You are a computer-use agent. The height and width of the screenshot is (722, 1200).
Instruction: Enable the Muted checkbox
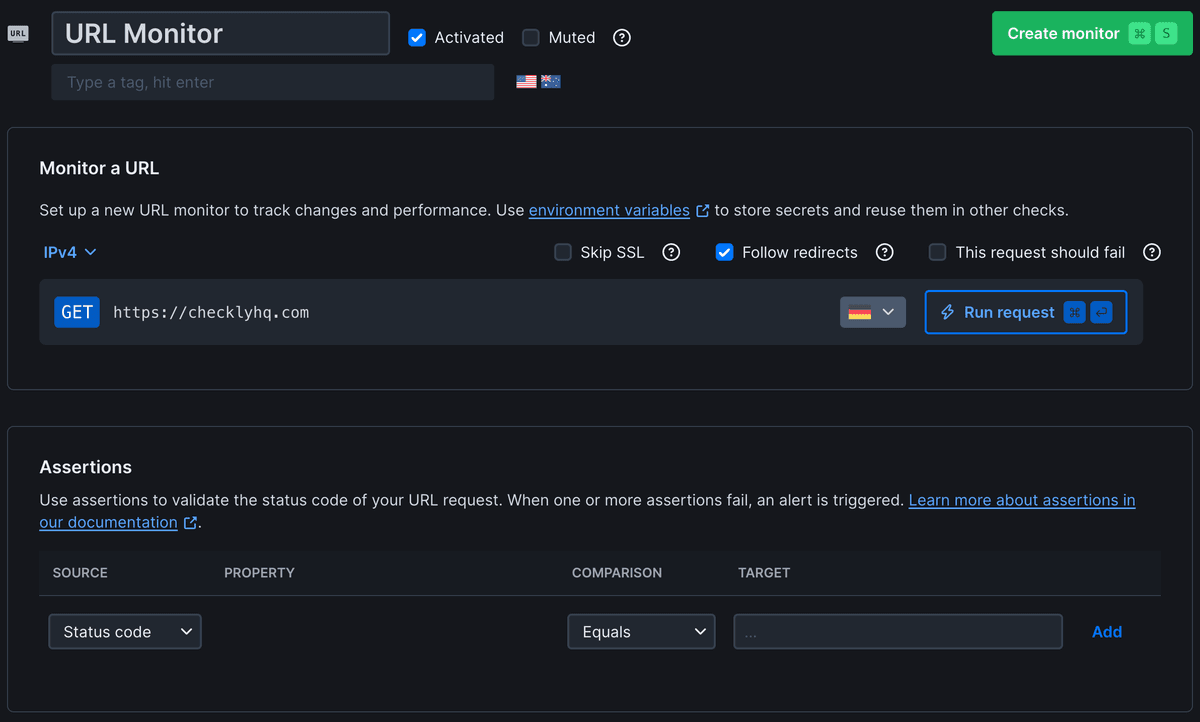tap(530, 37)
